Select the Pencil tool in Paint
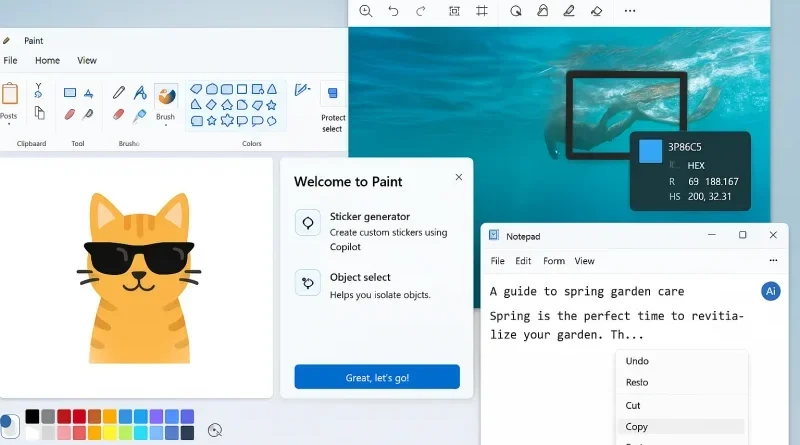The height and width of the screenshot is (445, 800). pos(119,92)
